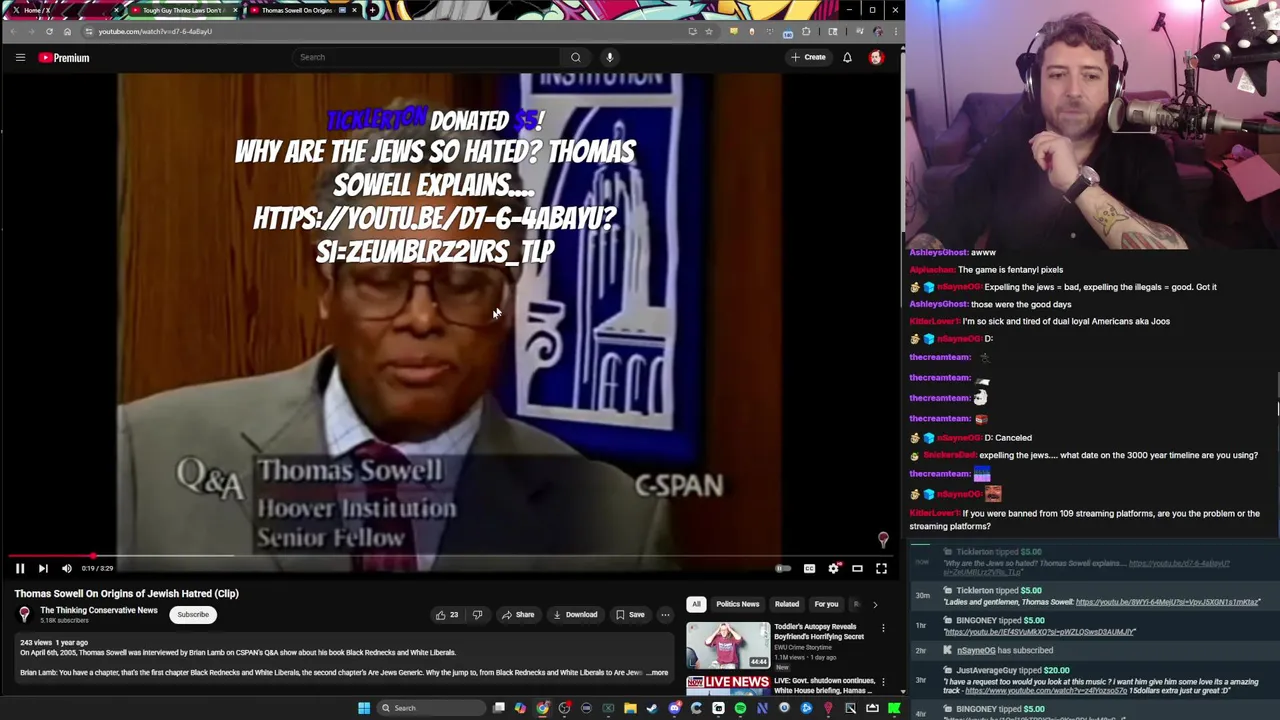Image resolution: width=1280 pixels, height=720 pixels.
Task: Click the YouTube page scrollbar down arrow
Action: 902,692
